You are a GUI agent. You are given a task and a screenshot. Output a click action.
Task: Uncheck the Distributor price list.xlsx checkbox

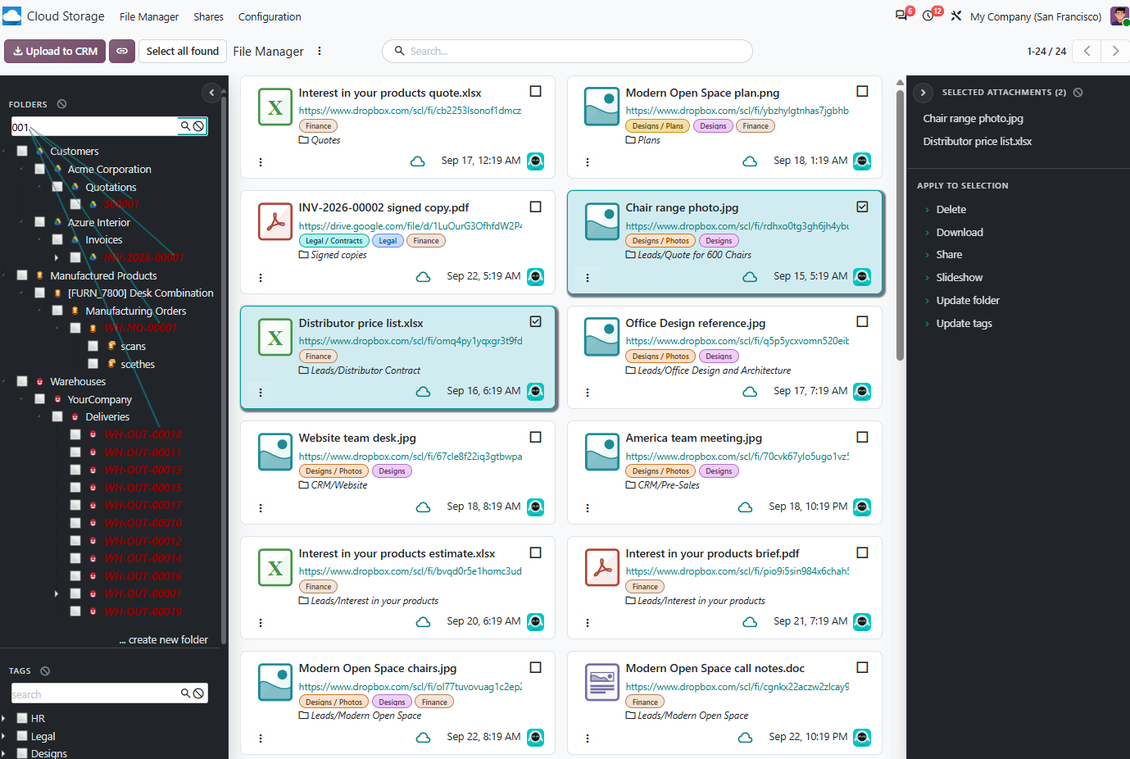pos(535,321)
